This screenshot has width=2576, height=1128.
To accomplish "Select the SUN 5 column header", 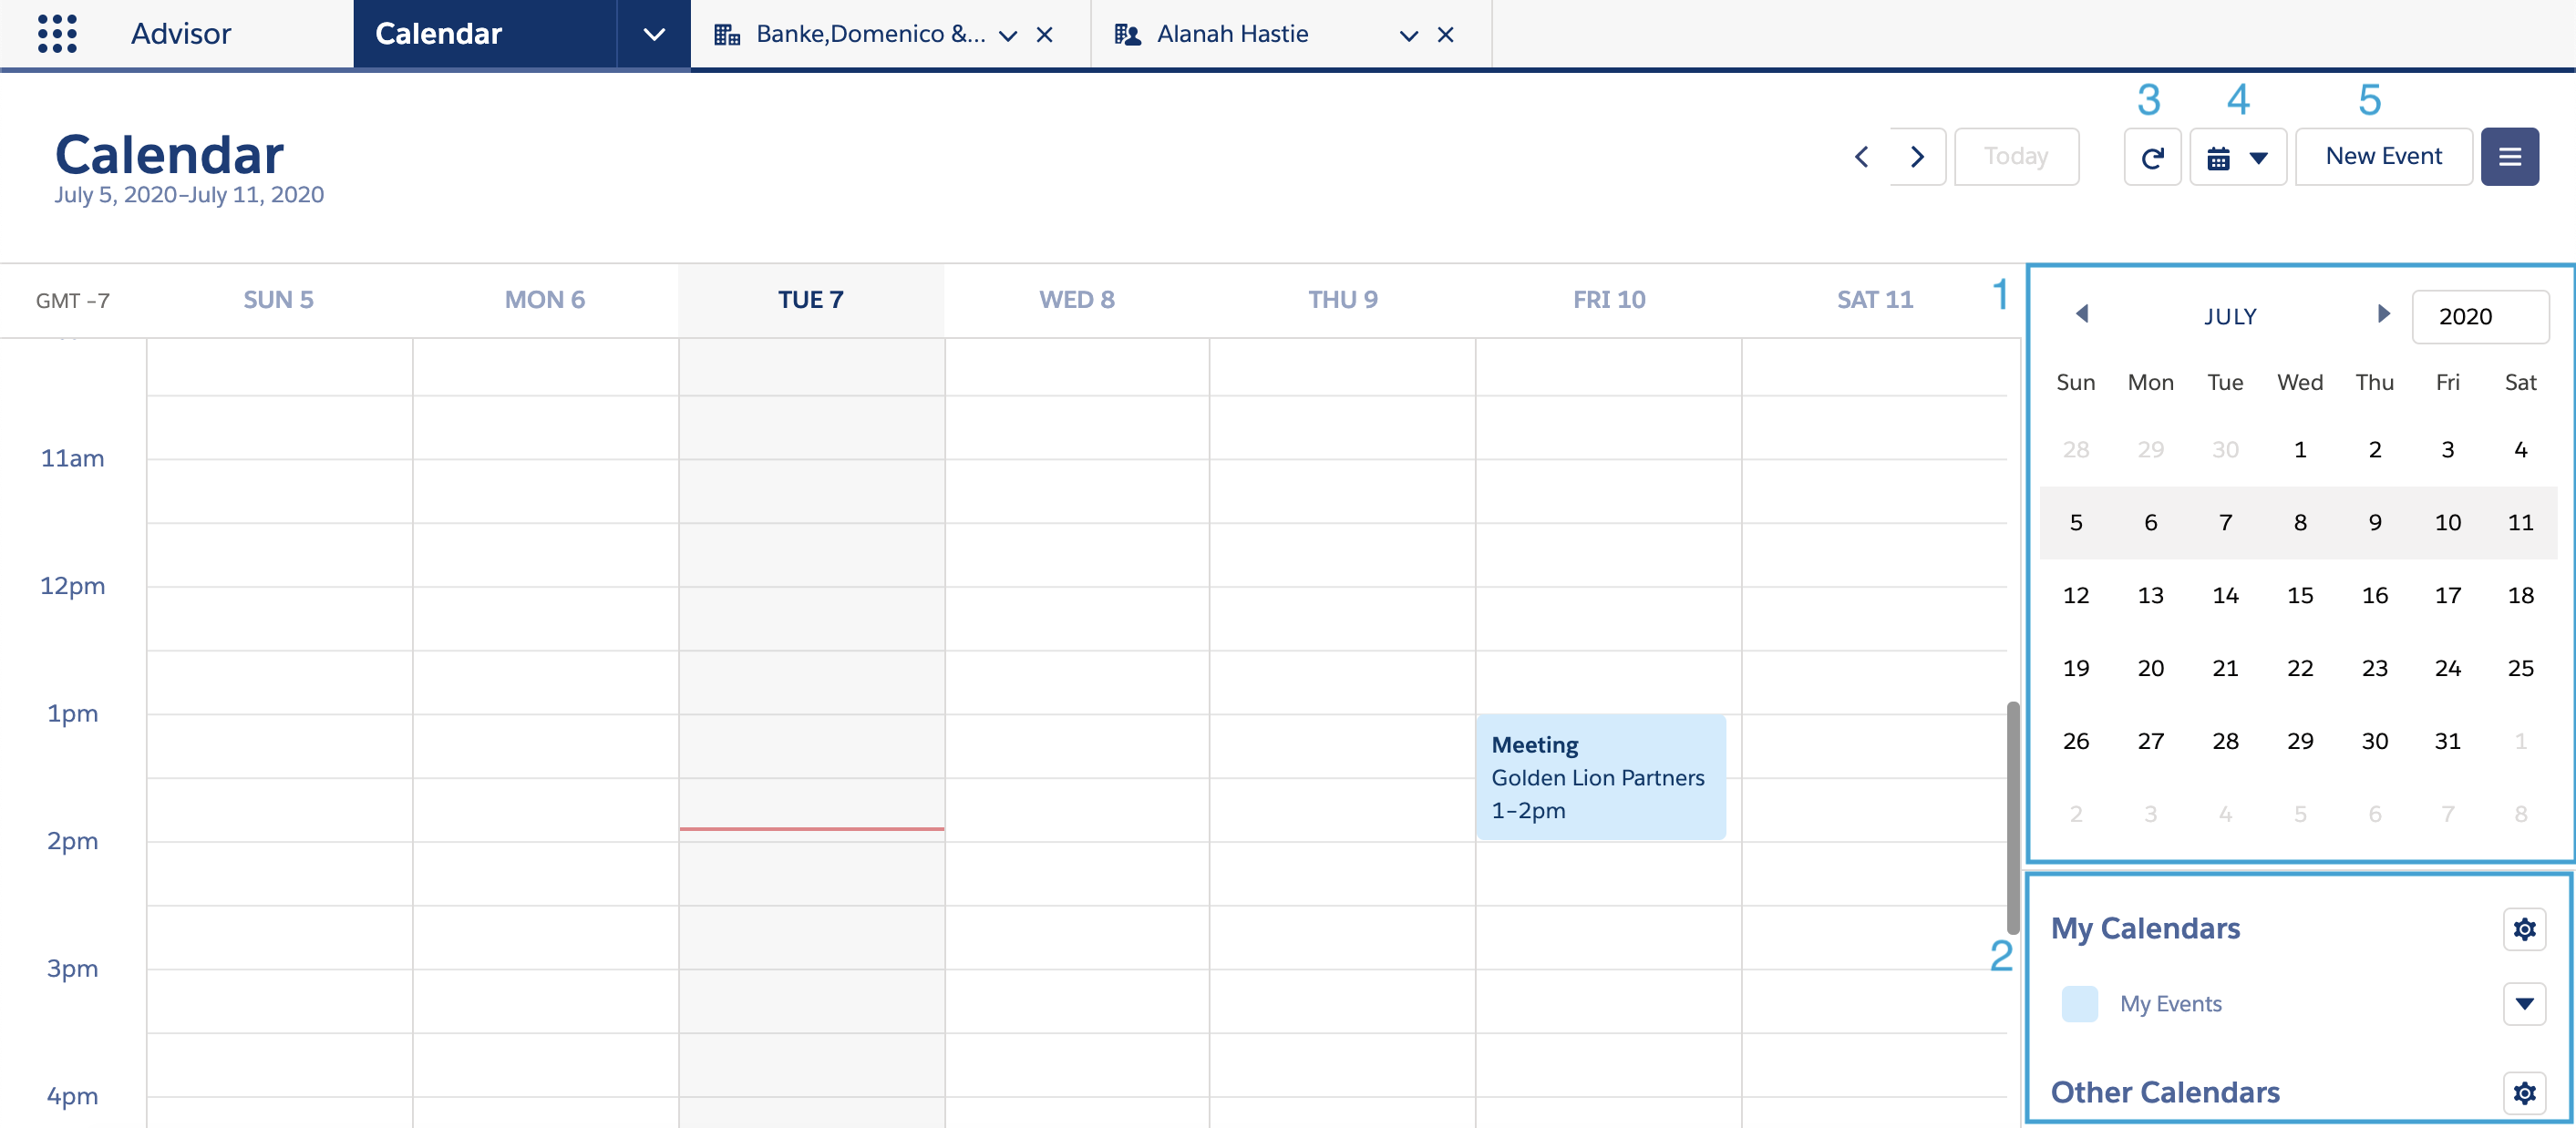I will click(278, 300).
